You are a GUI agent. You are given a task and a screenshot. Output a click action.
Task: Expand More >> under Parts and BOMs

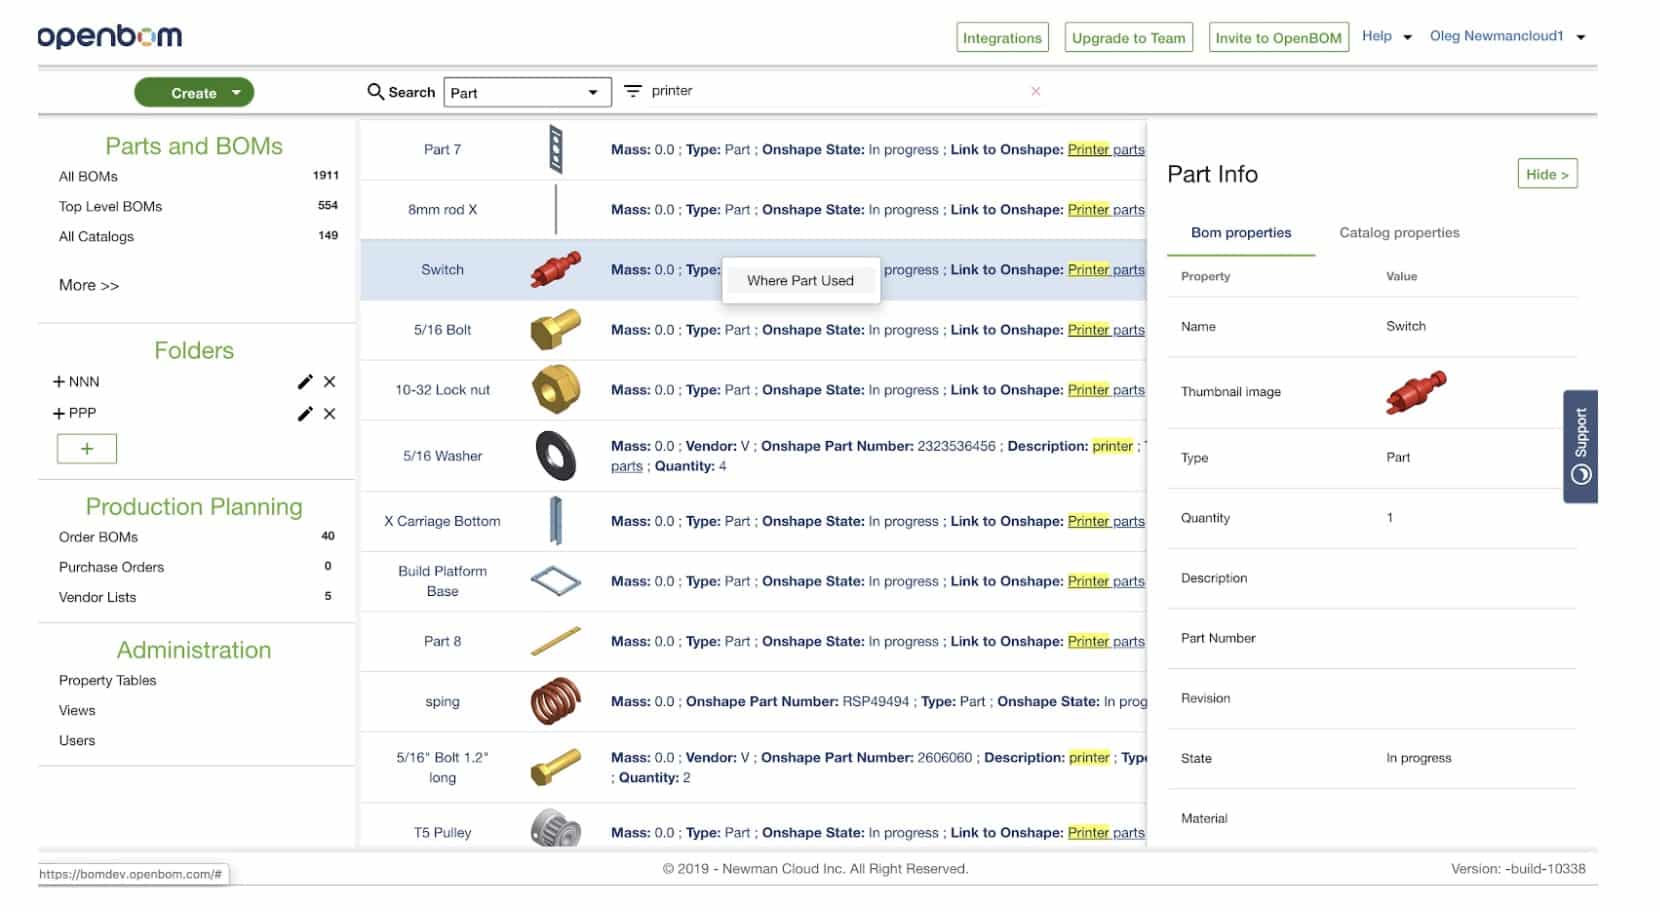(89, 285)
